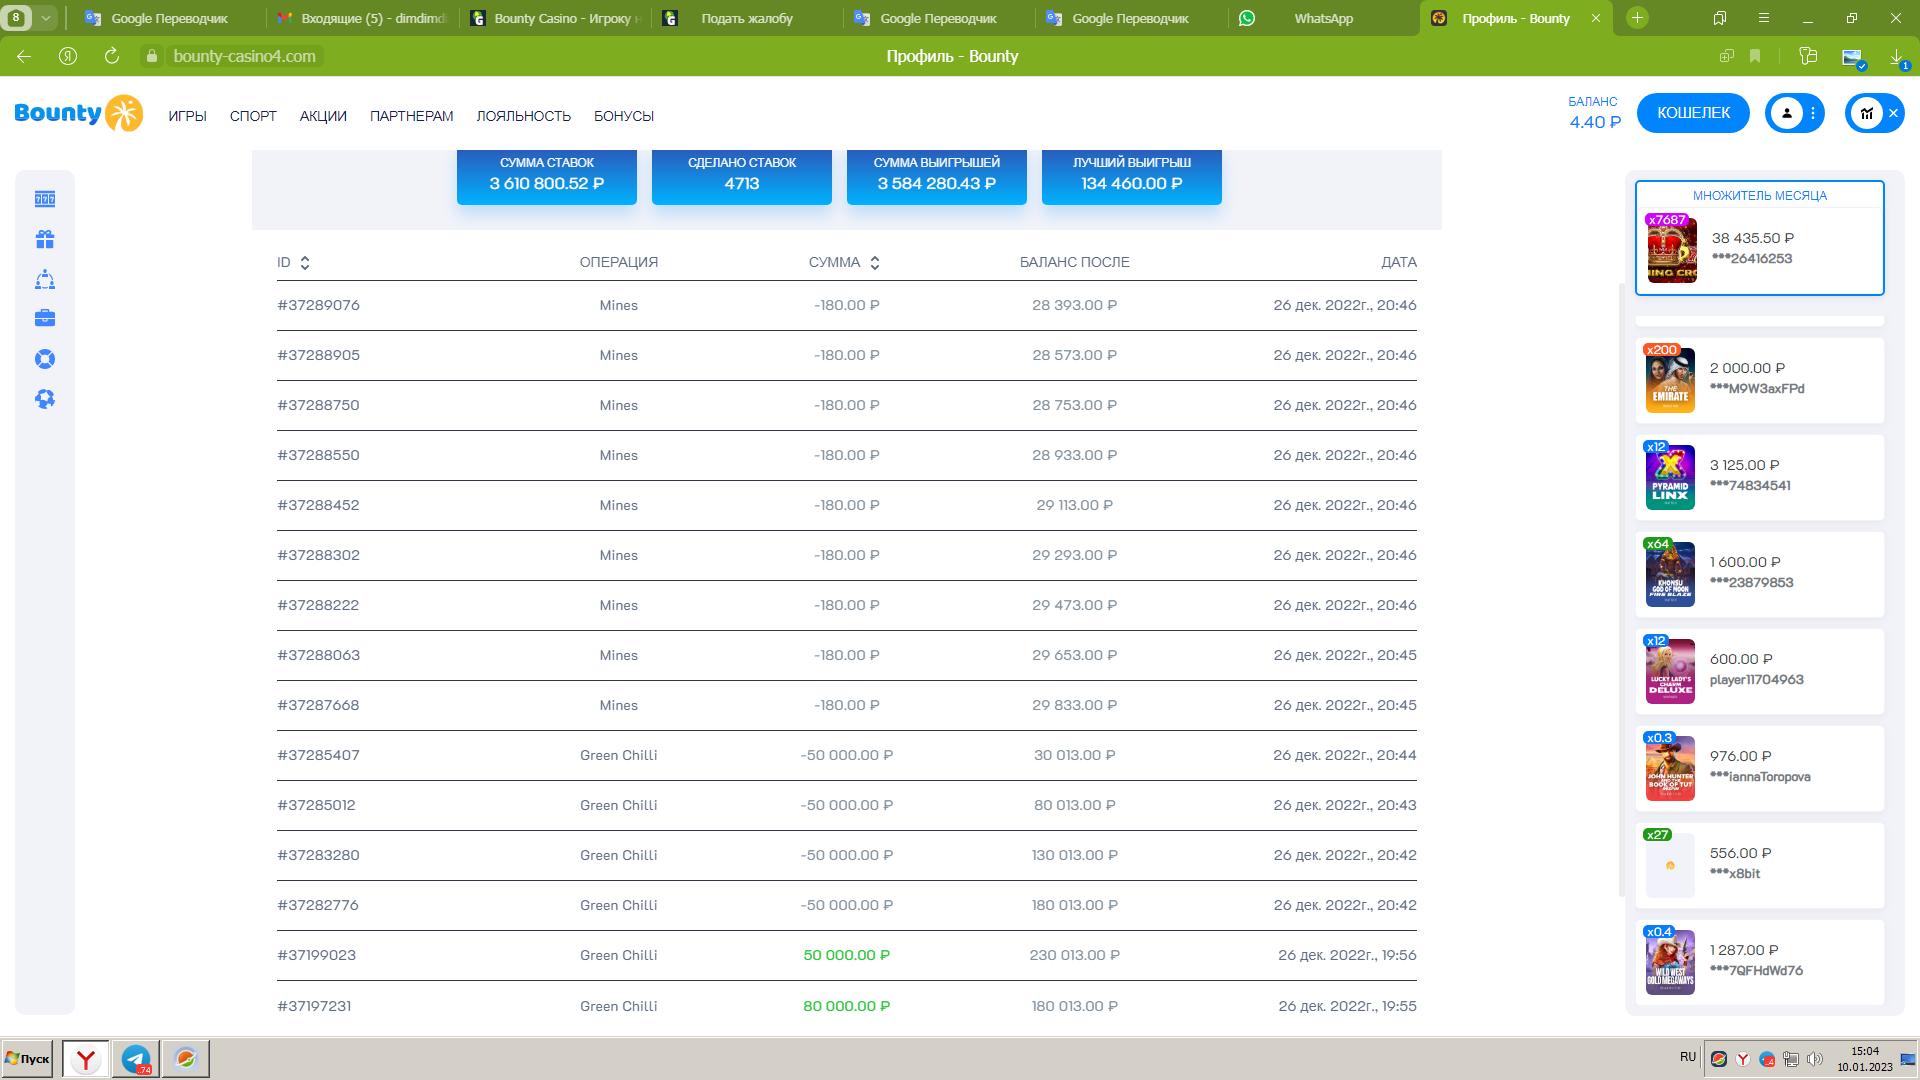Open the user profile icon
Viewport: 1920px width, 1080px height.
point(1787,113)
